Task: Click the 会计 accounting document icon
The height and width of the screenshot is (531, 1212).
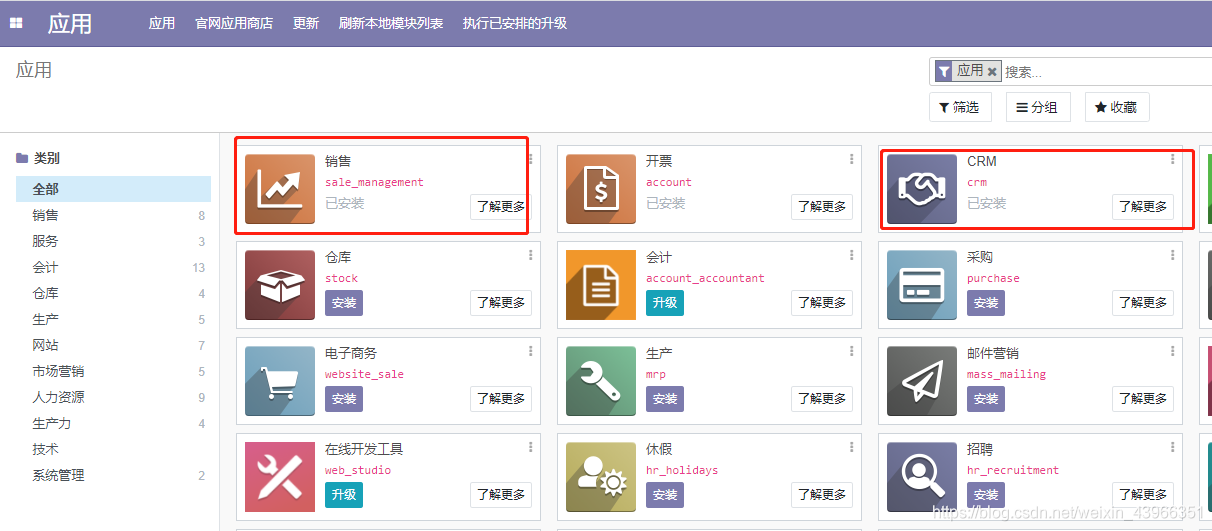Action: [601, 284]
